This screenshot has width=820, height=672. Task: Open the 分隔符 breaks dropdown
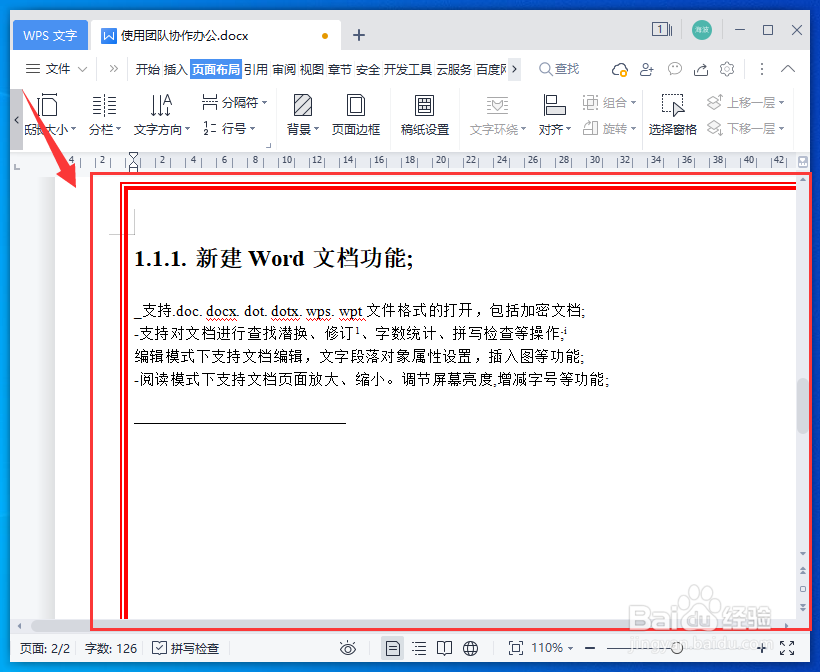pyautogui.click(x=235, y=102)
